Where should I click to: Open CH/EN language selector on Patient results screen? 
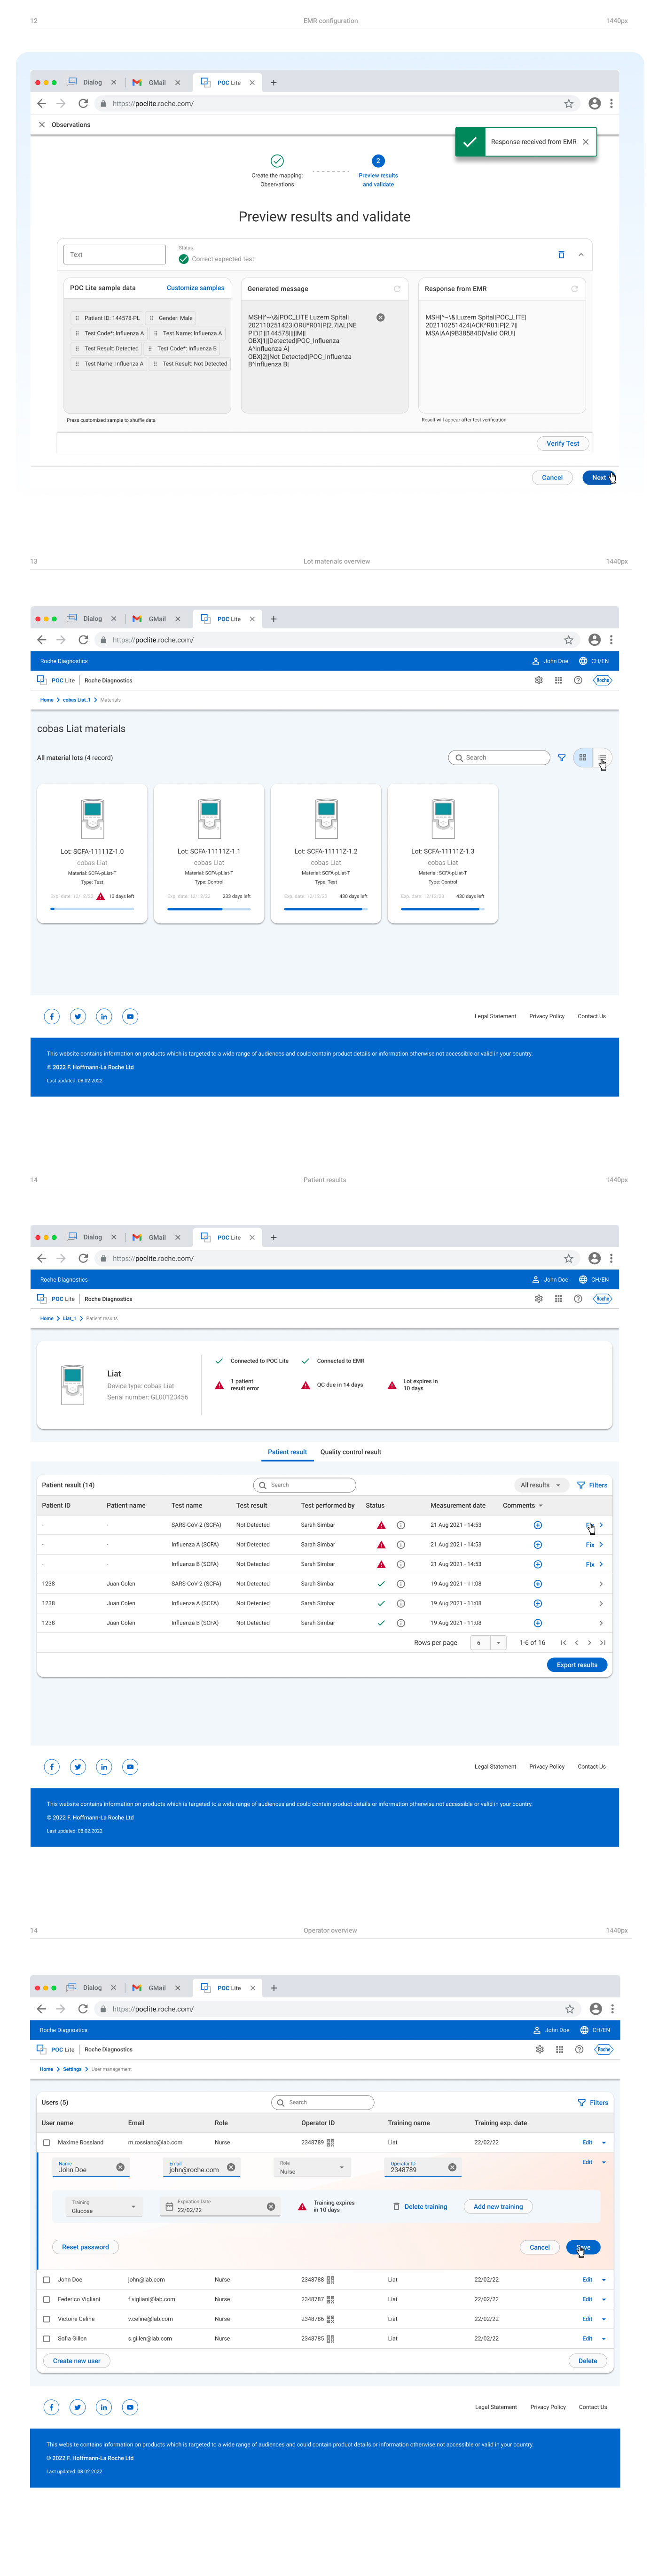(x=594, y=1279)
